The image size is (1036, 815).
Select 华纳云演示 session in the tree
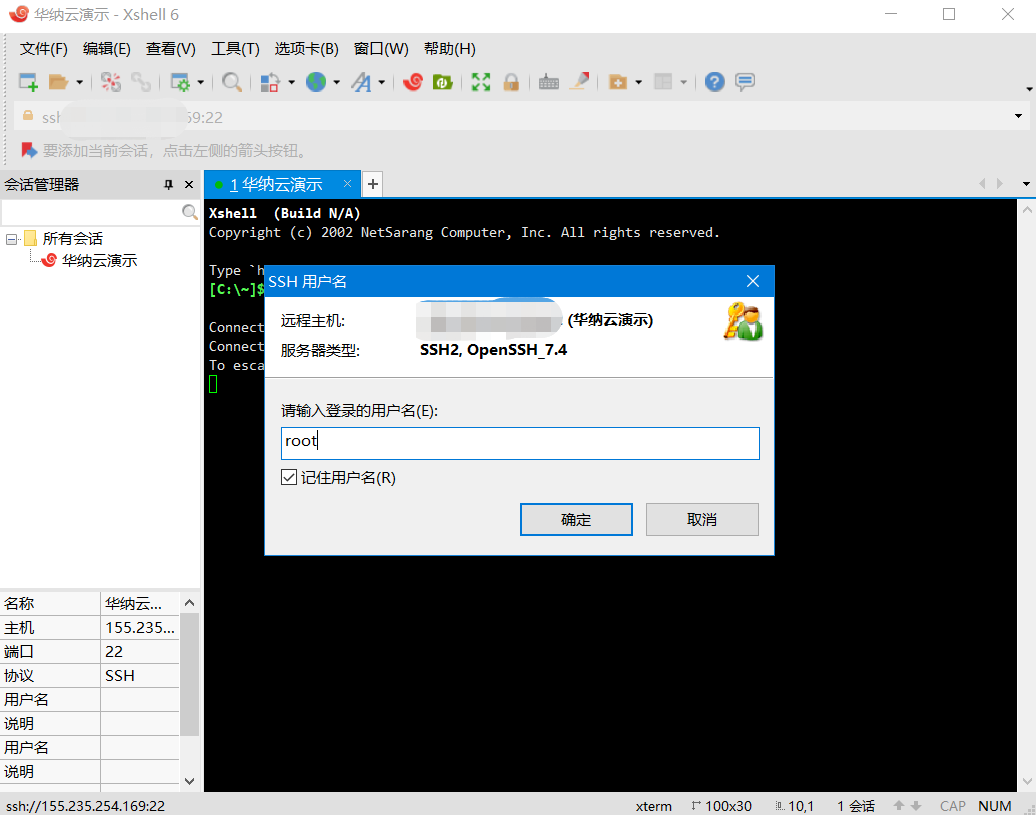pyautogui.click(x=100, y=261)
